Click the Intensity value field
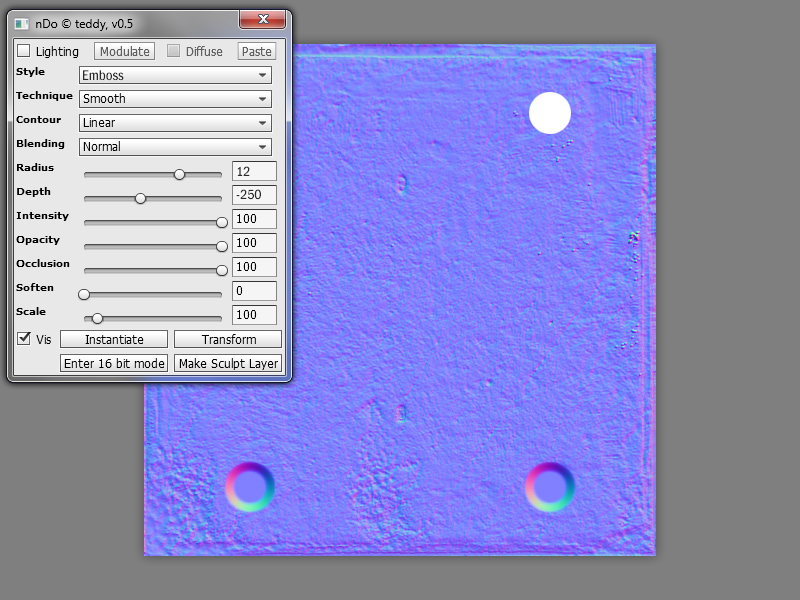 pyautogui.click(x=255, y=219)
